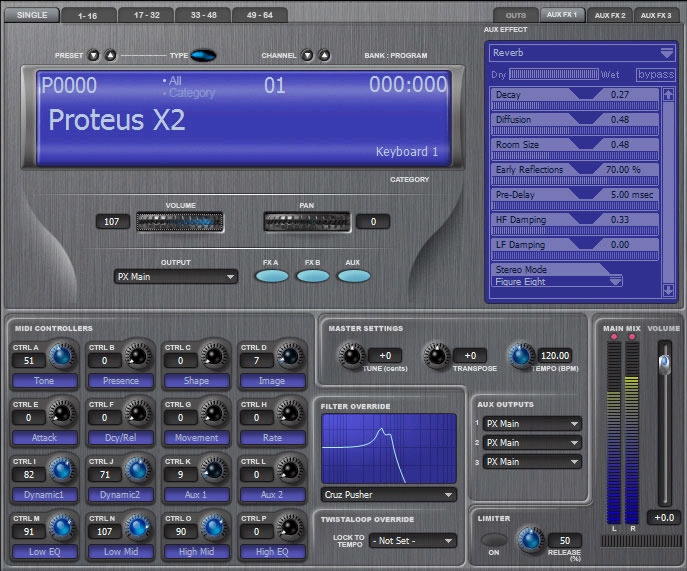The width and height of the screenshot is (687, 571).
Task: Click the Dynamic1 controller label button
Action: tap(44, 495)
